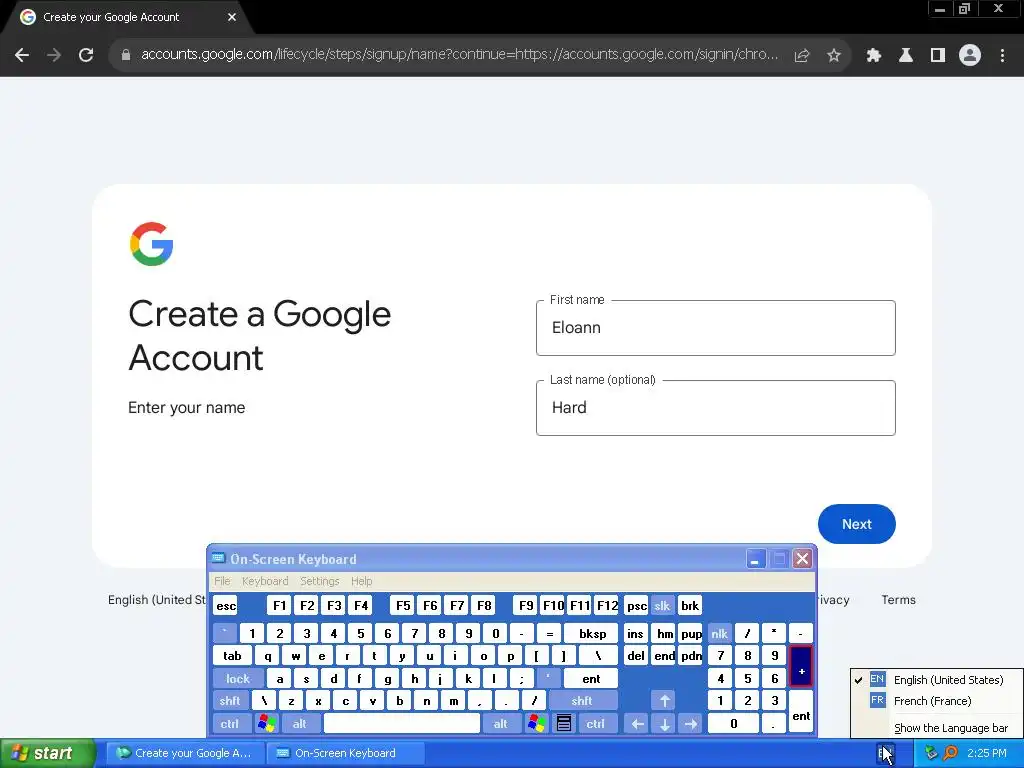Click the blue Next button
Screen dimensions: 1024x768
[x=856, y=524]
